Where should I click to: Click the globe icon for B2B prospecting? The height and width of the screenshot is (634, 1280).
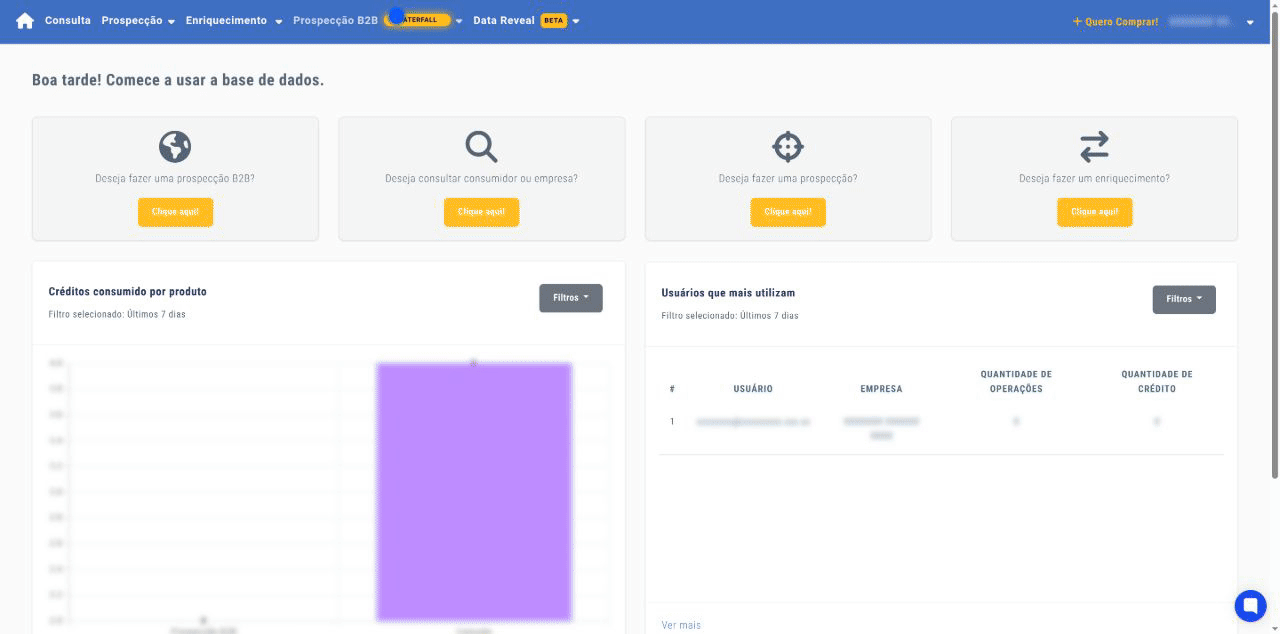(x=175, y=147)
